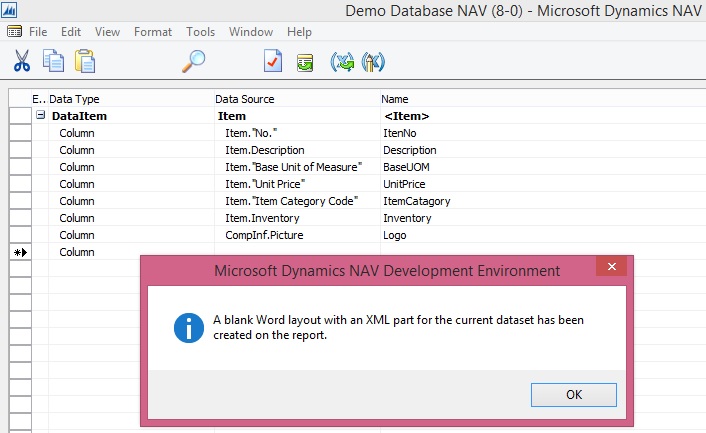
Task: Select the row header for DataItem row
Action: [x=20, y=116]
